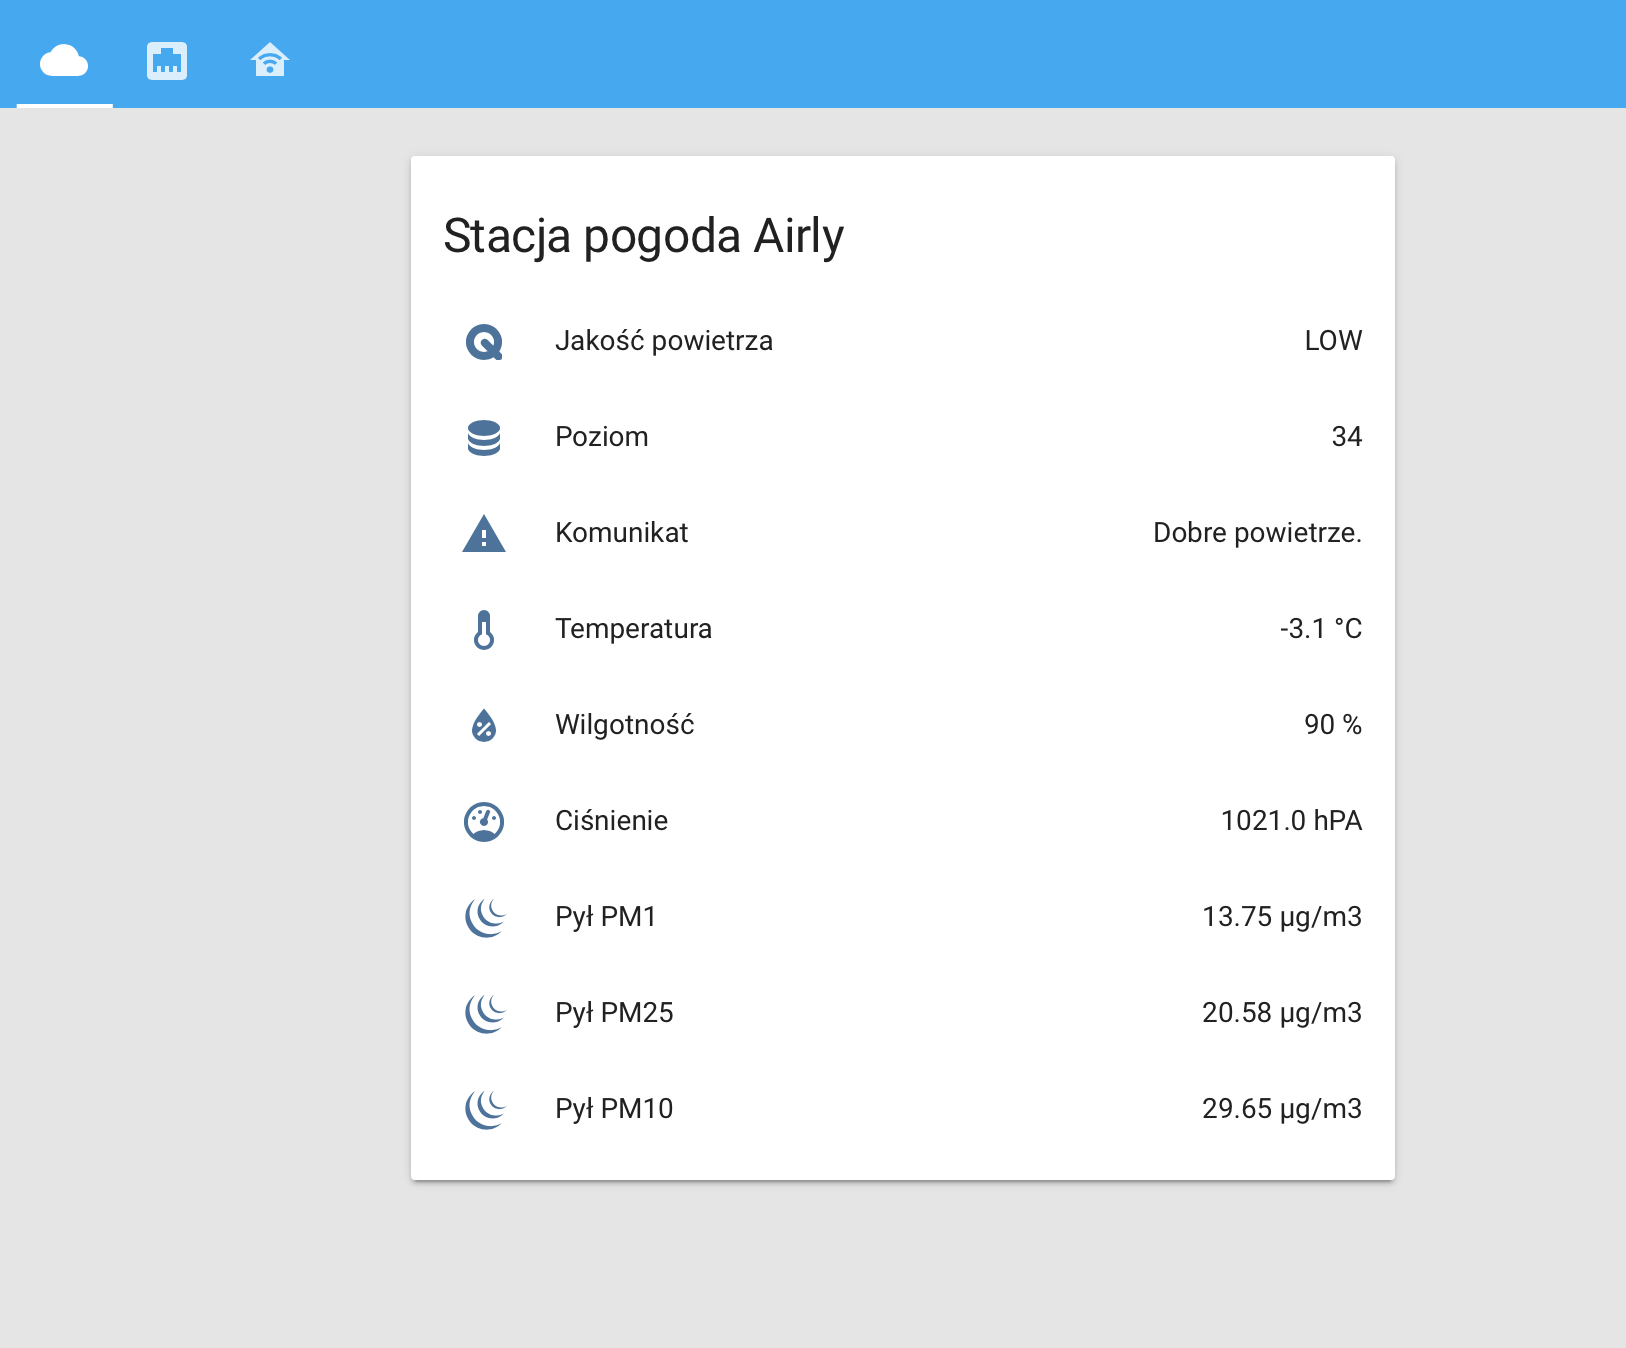The height and width of the screenshot is (1348, 1626).
Task: Open the cloud weather tab
Action: point(64,61)
